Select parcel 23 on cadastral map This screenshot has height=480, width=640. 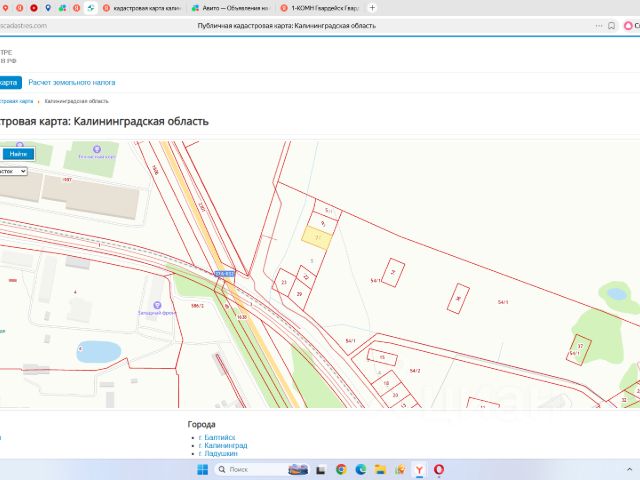coord(284,282)
